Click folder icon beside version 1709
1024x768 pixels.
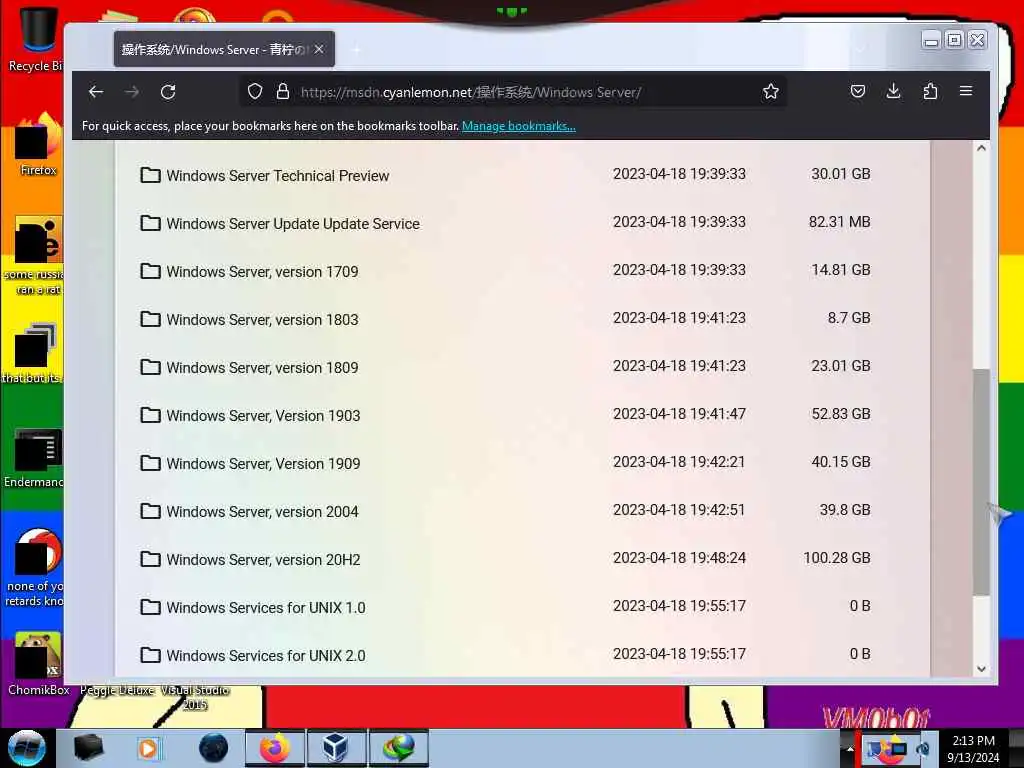coord(150,271)
